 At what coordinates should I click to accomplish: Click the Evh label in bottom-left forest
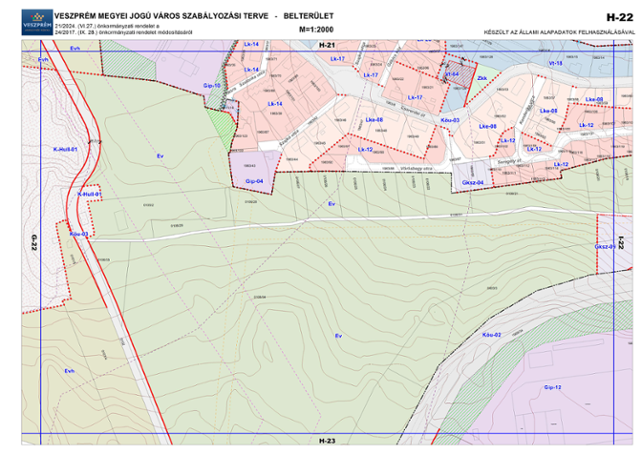[70, 371]
